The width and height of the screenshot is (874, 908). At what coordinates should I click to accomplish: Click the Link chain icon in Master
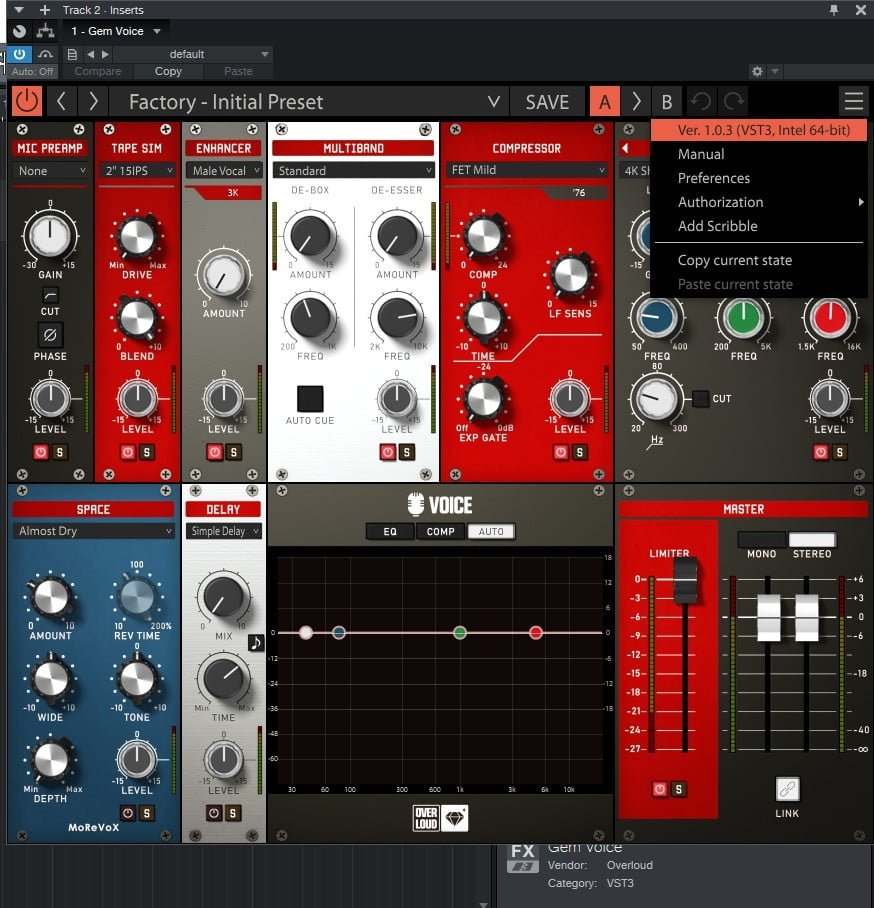pyautogui.click(x=787, y=789)
